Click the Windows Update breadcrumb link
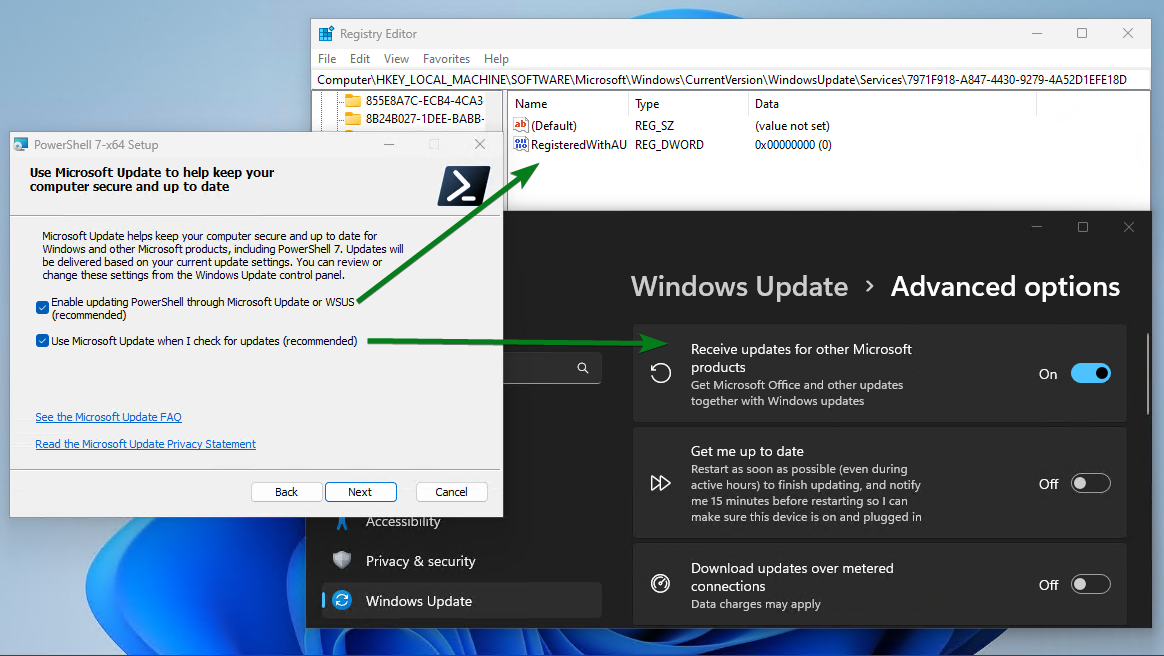This screenshot has width=1164, height=656. 739,286
